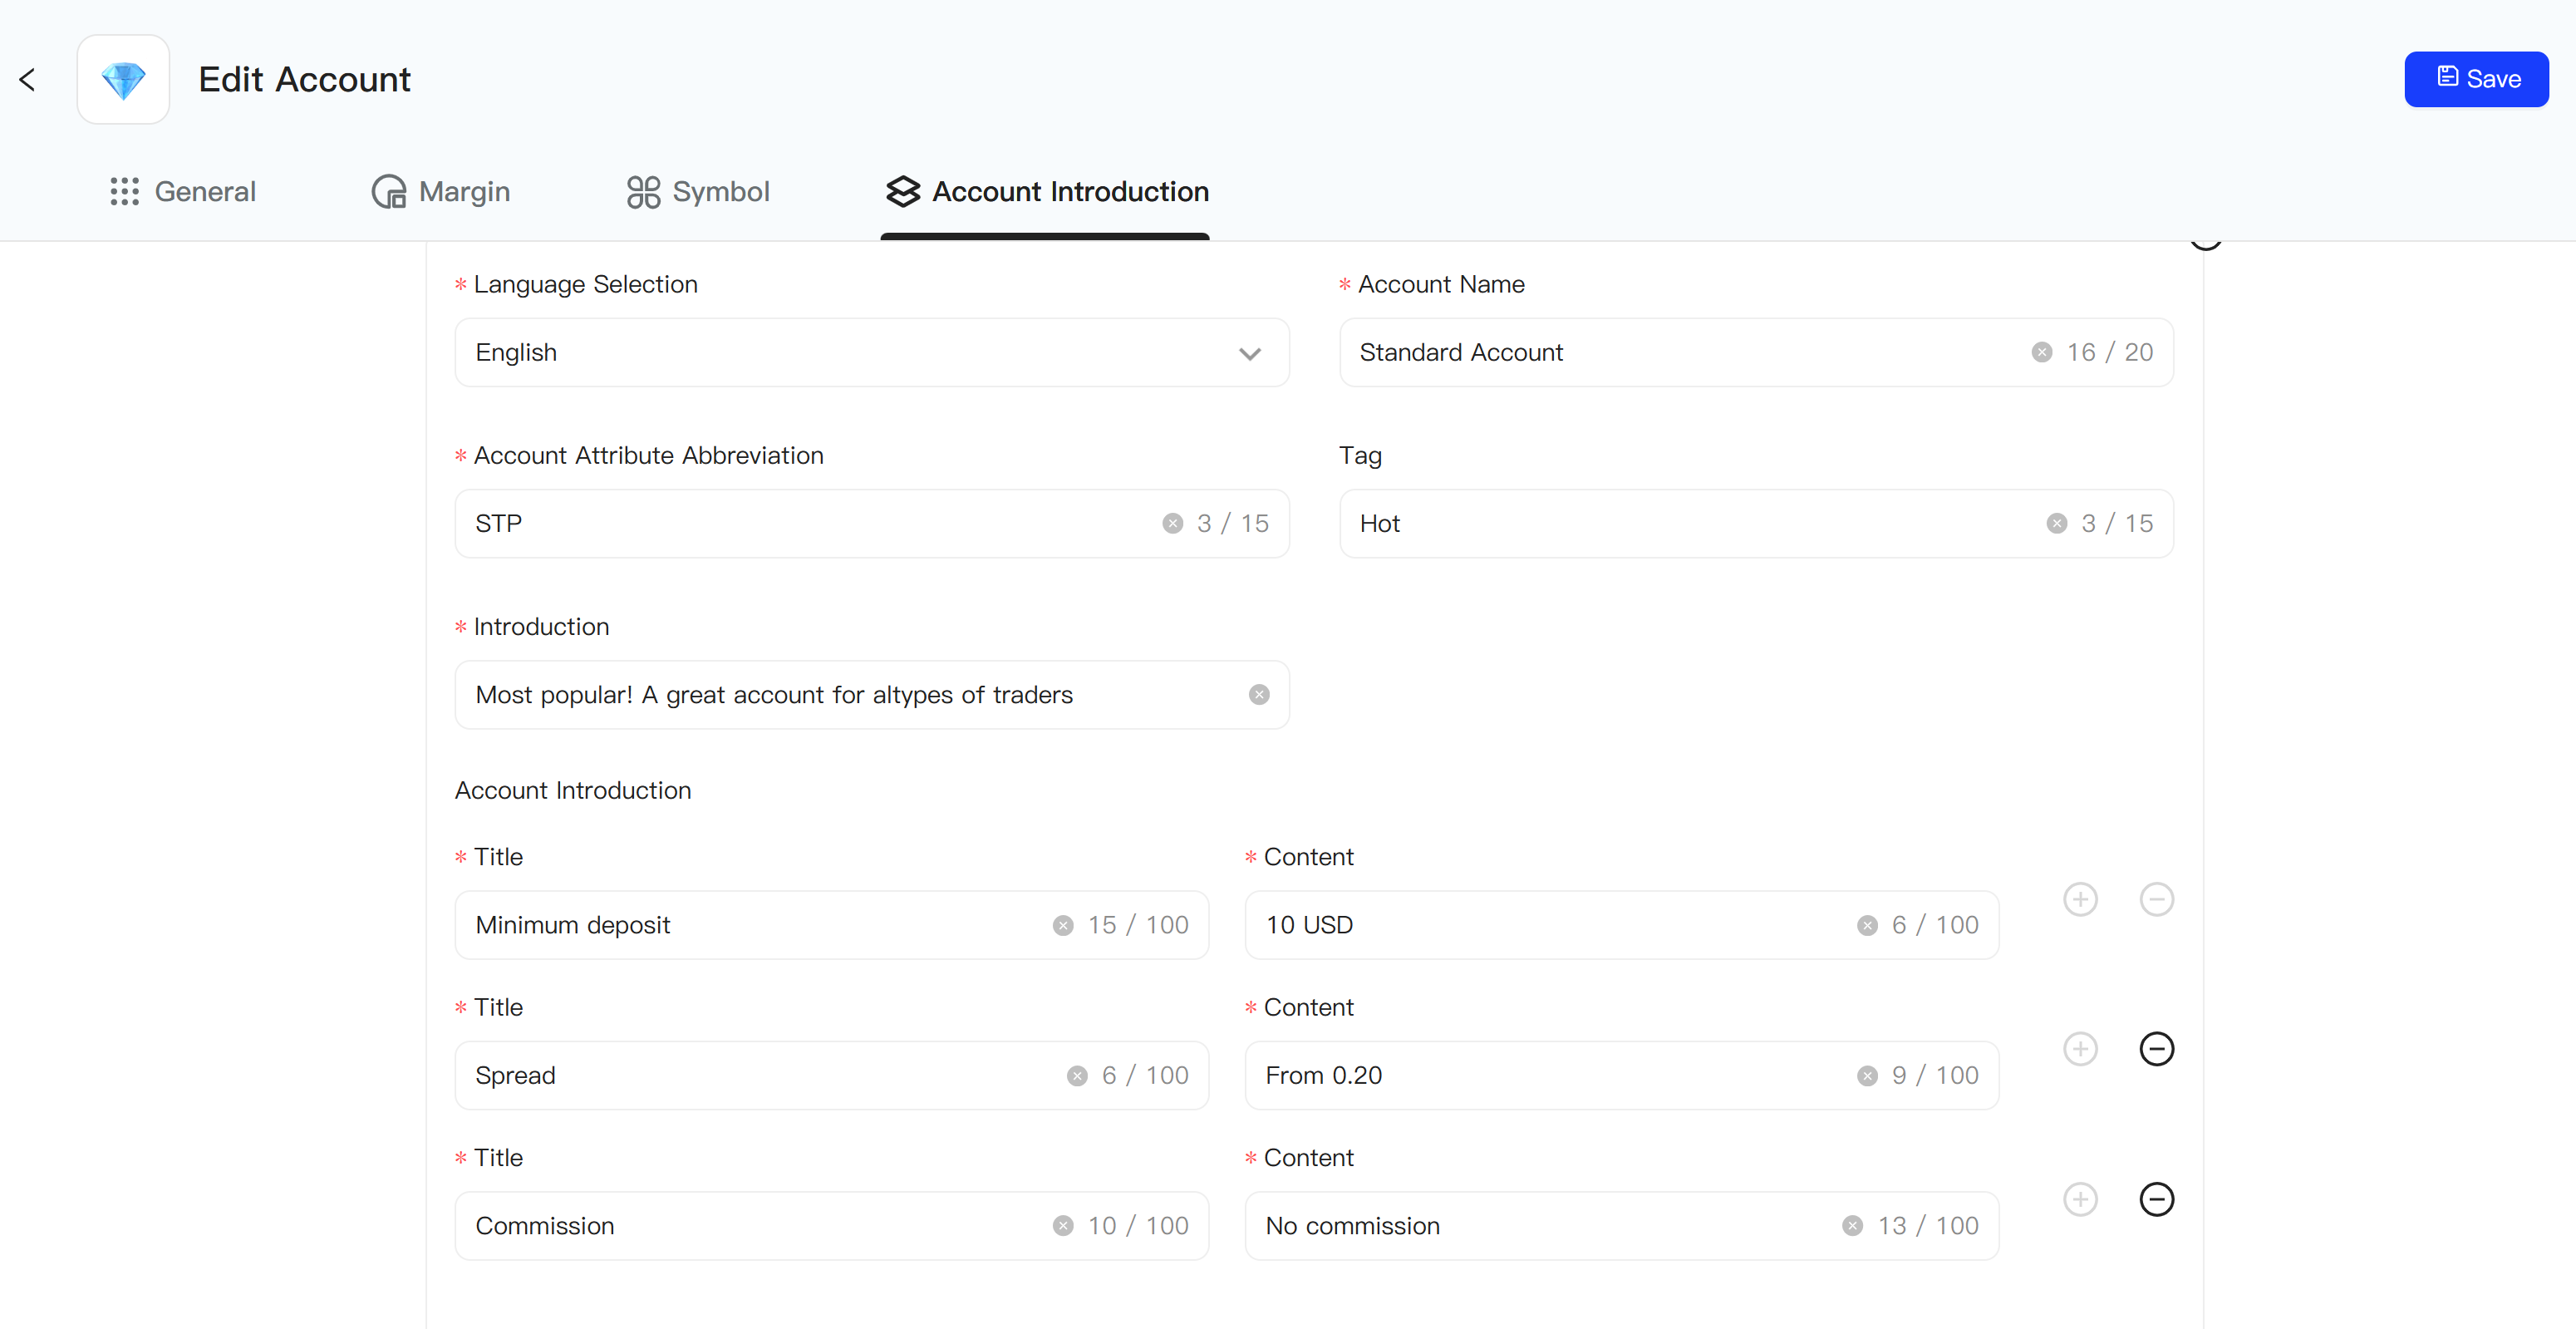Click the 'Language Selection' label
The image size is (2576, 1329).
(586, 285)
